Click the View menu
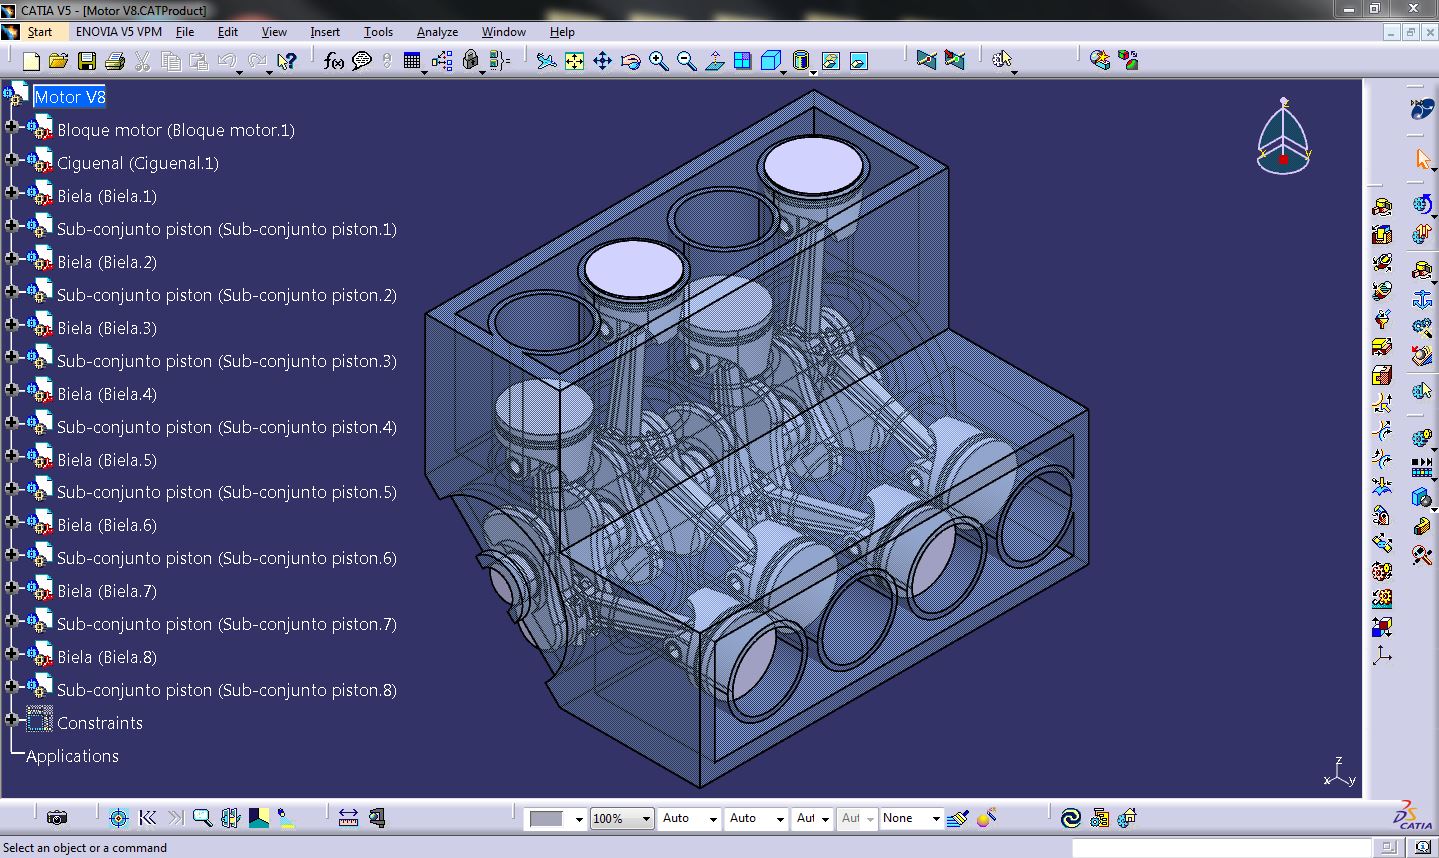This screenshot has width=1439, height=858. click(274, 32)
